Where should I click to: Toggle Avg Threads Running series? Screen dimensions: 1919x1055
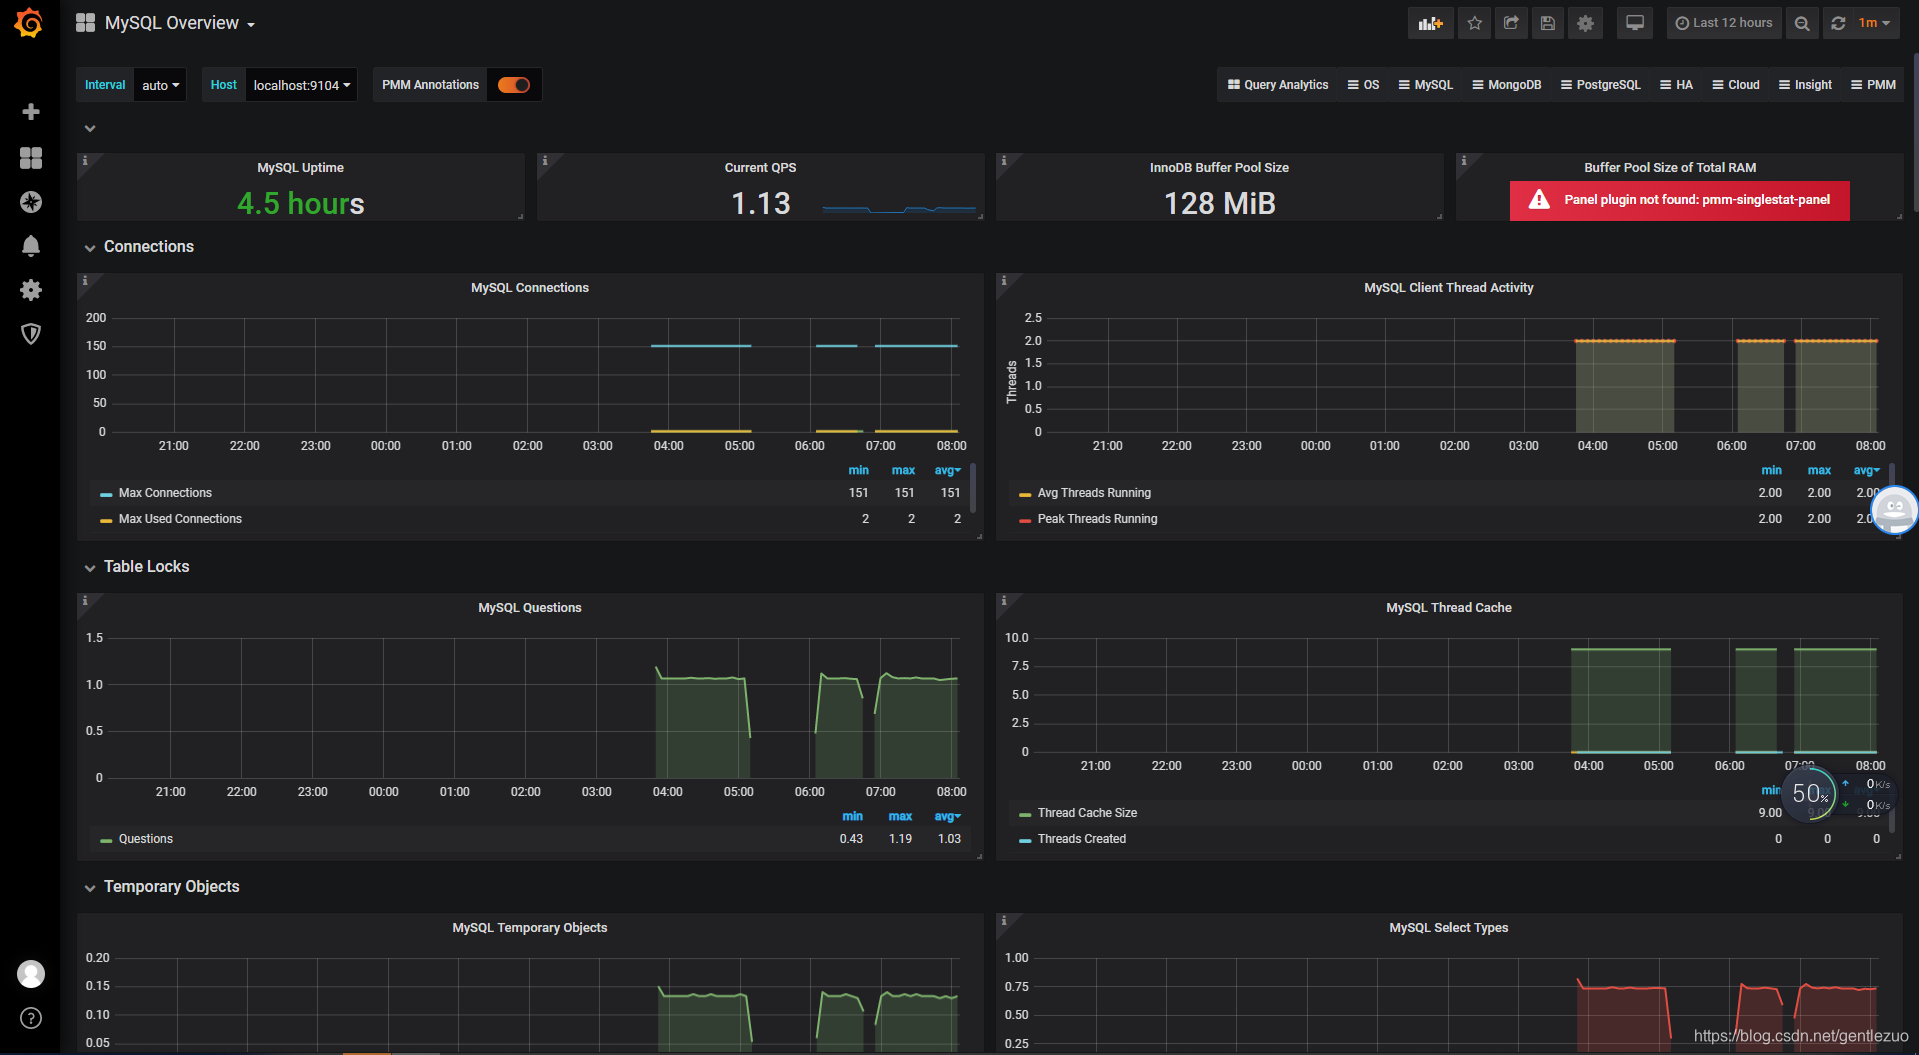(x=1094, y=493)
